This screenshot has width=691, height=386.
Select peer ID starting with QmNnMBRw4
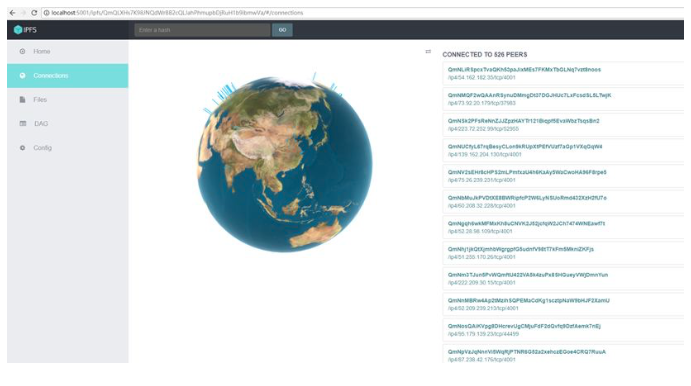click(x=529, y=301)
